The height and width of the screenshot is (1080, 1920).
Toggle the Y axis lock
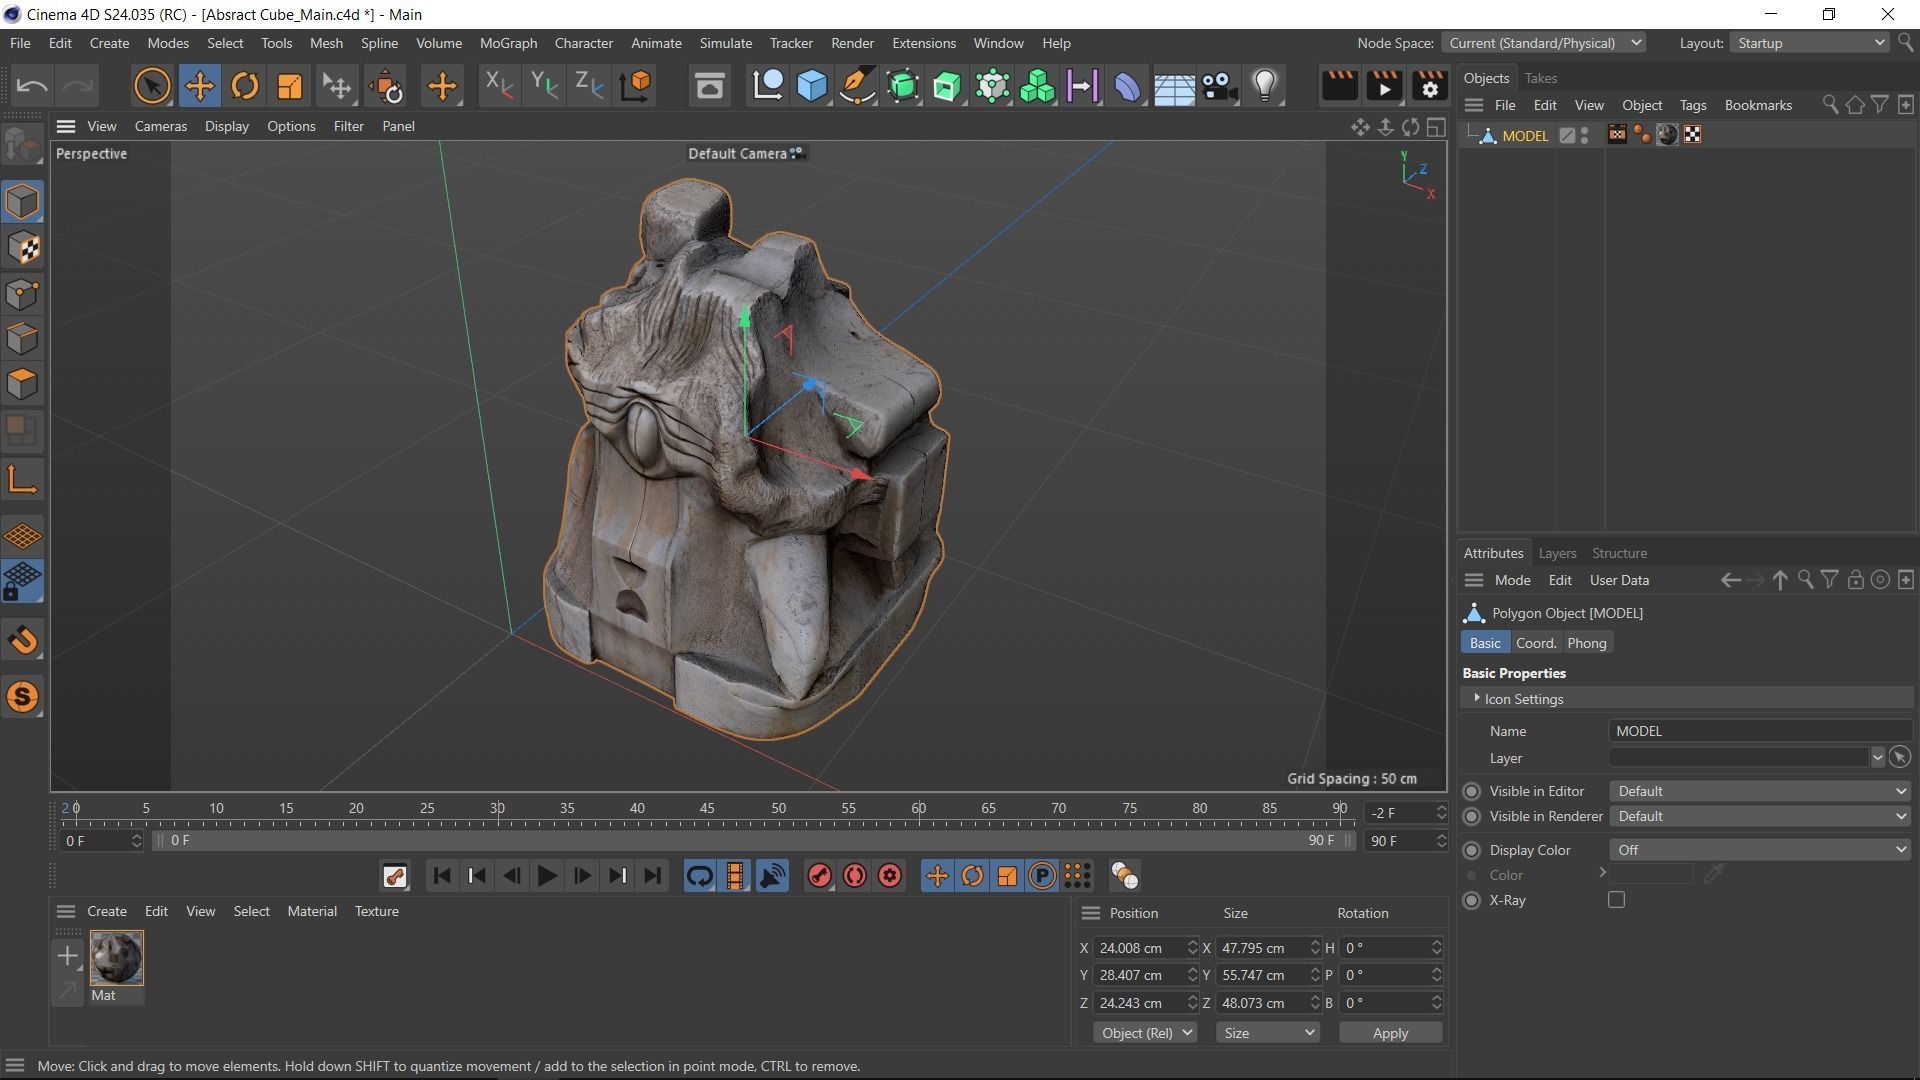tap(543, 86)
